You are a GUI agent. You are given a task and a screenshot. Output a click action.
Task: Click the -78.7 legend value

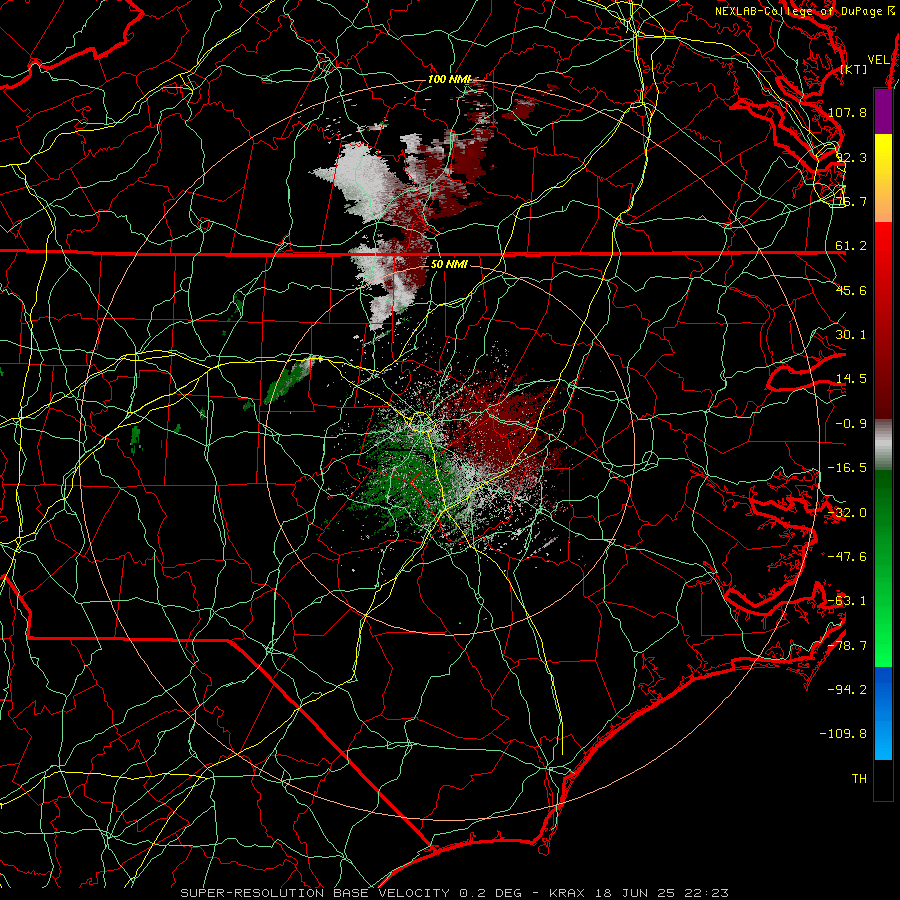click(x=847, y=646)
